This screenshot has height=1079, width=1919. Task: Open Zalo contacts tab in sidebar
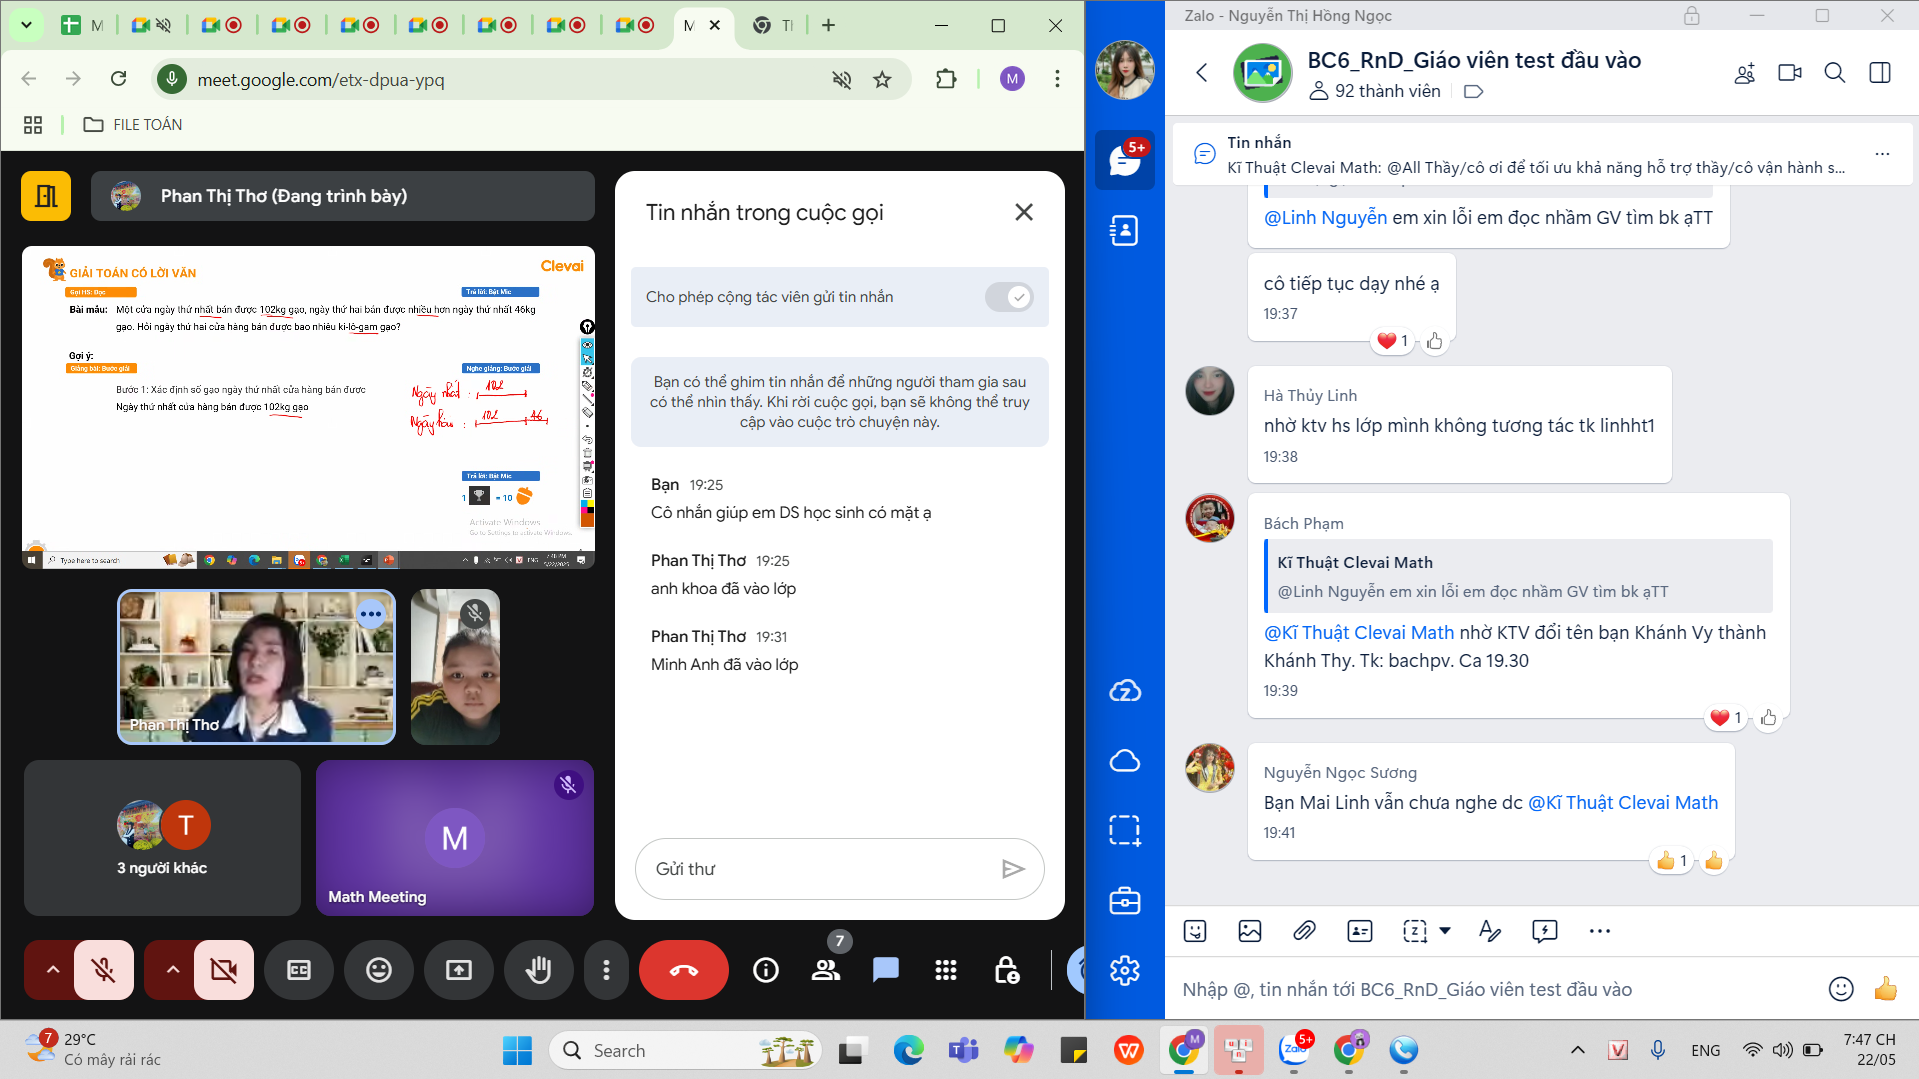(1125, 231)
